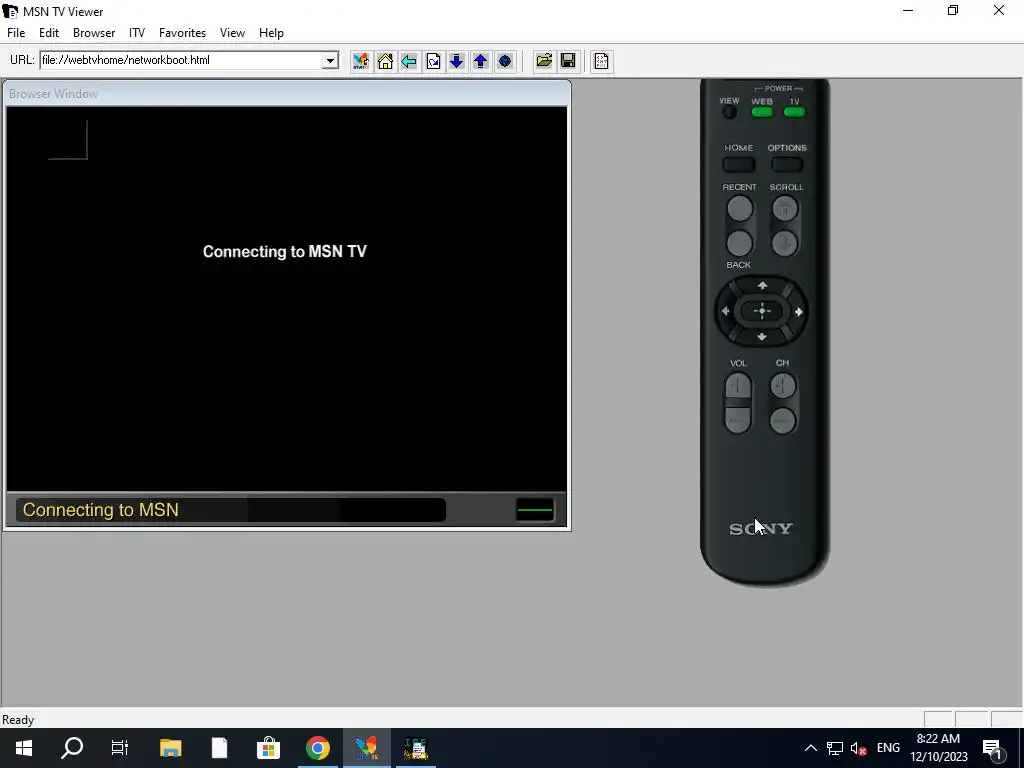Click the remote's d-pad right arrow

tap(798, 312)
